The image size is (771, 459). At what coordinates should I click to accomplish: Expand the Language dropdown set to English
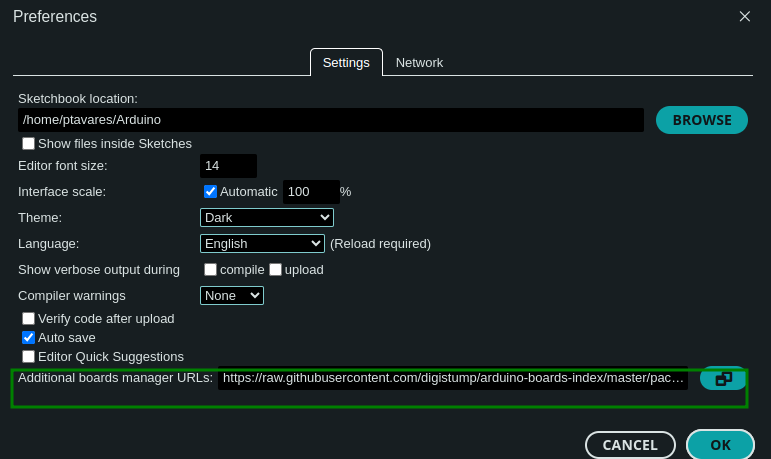click(262, 243)
